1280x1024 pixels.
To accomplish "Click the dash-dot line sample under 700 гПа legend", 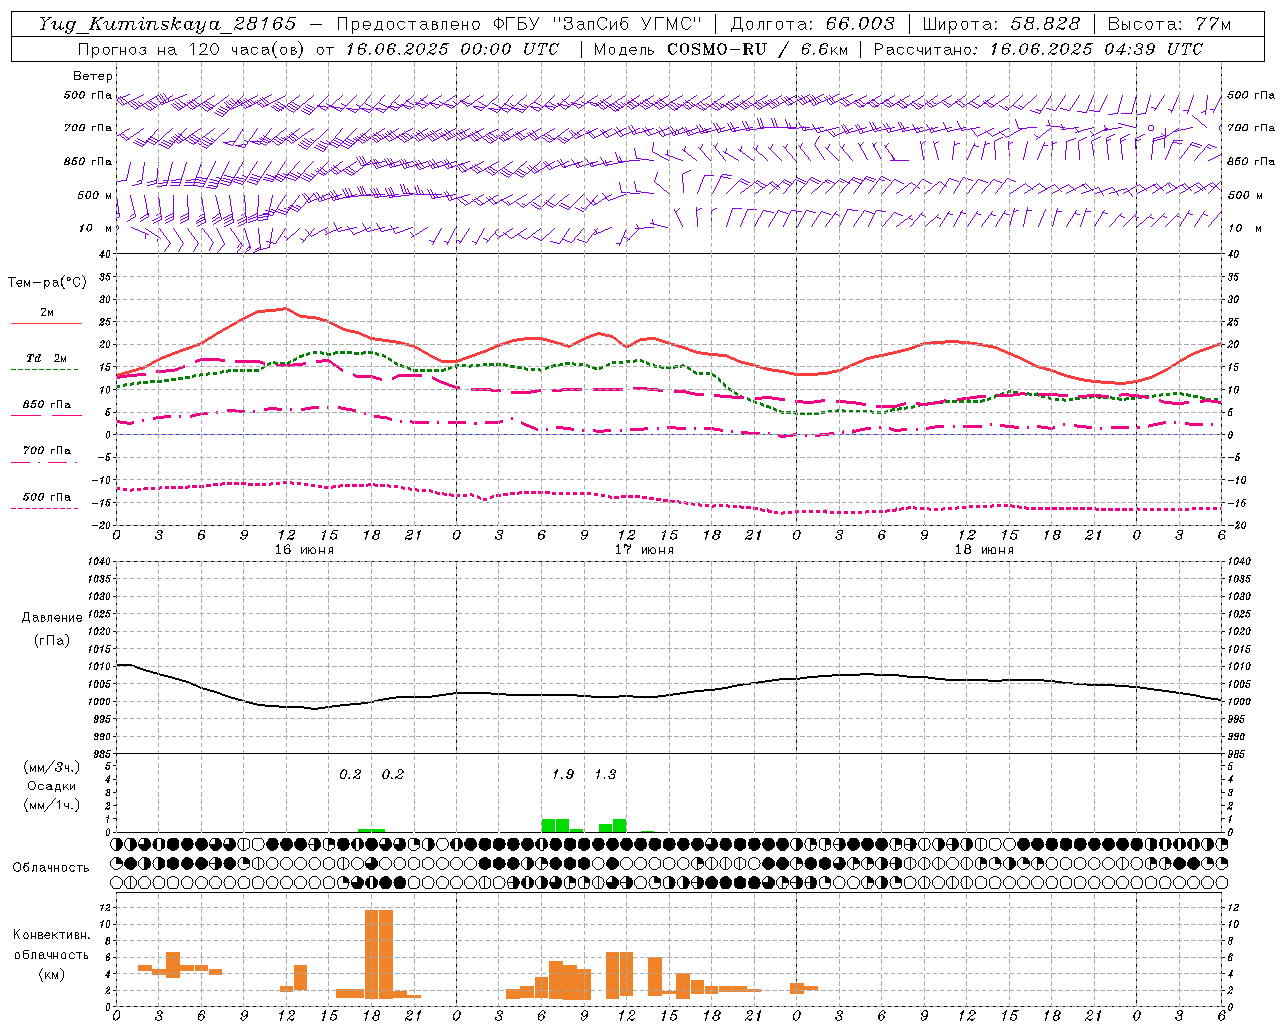I will tap(46, 462).
